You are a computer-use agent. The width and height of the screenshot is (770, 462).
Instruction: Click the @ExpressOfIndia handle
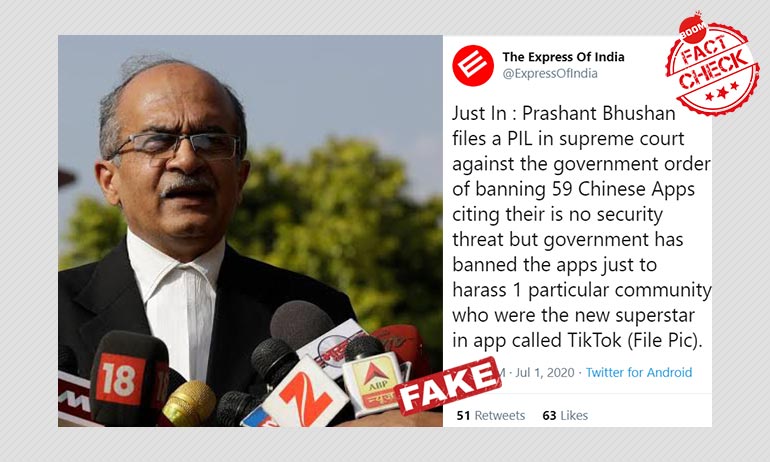tap(550, 74)
